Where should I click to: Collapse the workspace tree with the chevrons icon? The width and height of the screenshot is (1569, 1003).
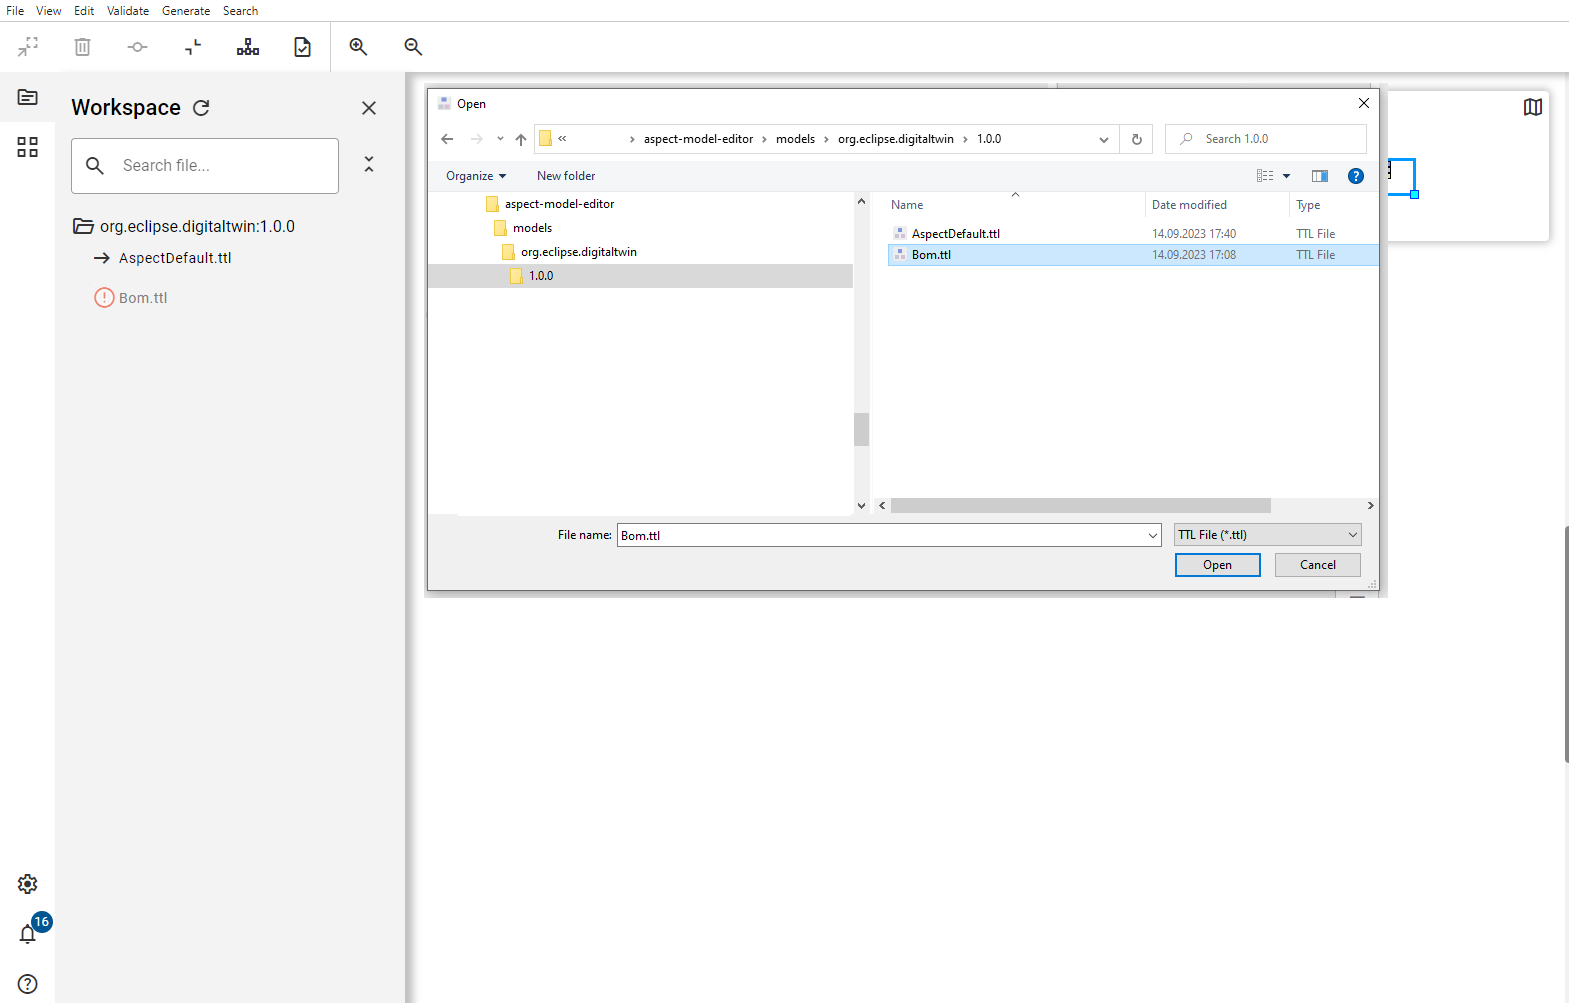point(369,165)
